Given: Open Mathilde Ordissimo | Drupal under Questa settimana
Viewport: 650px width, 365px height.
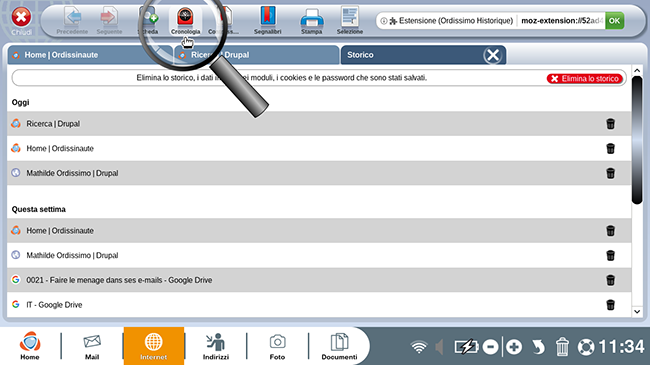Looking at the screenshot, I should pos(72,256).
